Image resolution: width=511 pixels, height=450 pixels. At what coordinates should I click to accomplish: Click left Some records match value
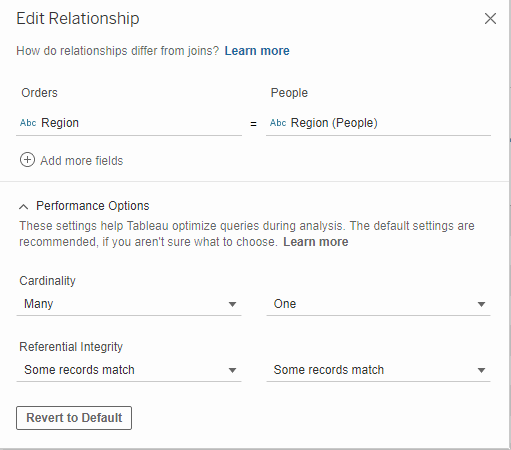79,370
